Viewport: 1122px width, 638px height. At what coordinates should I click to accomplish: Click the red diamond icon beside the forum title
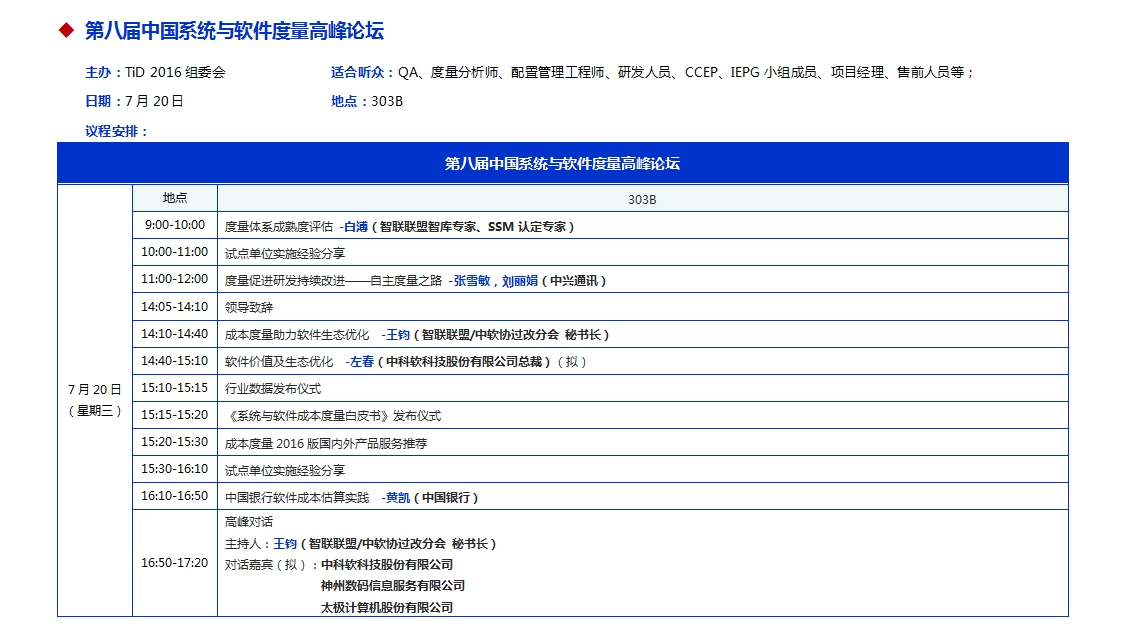click(x=67, y=30)
